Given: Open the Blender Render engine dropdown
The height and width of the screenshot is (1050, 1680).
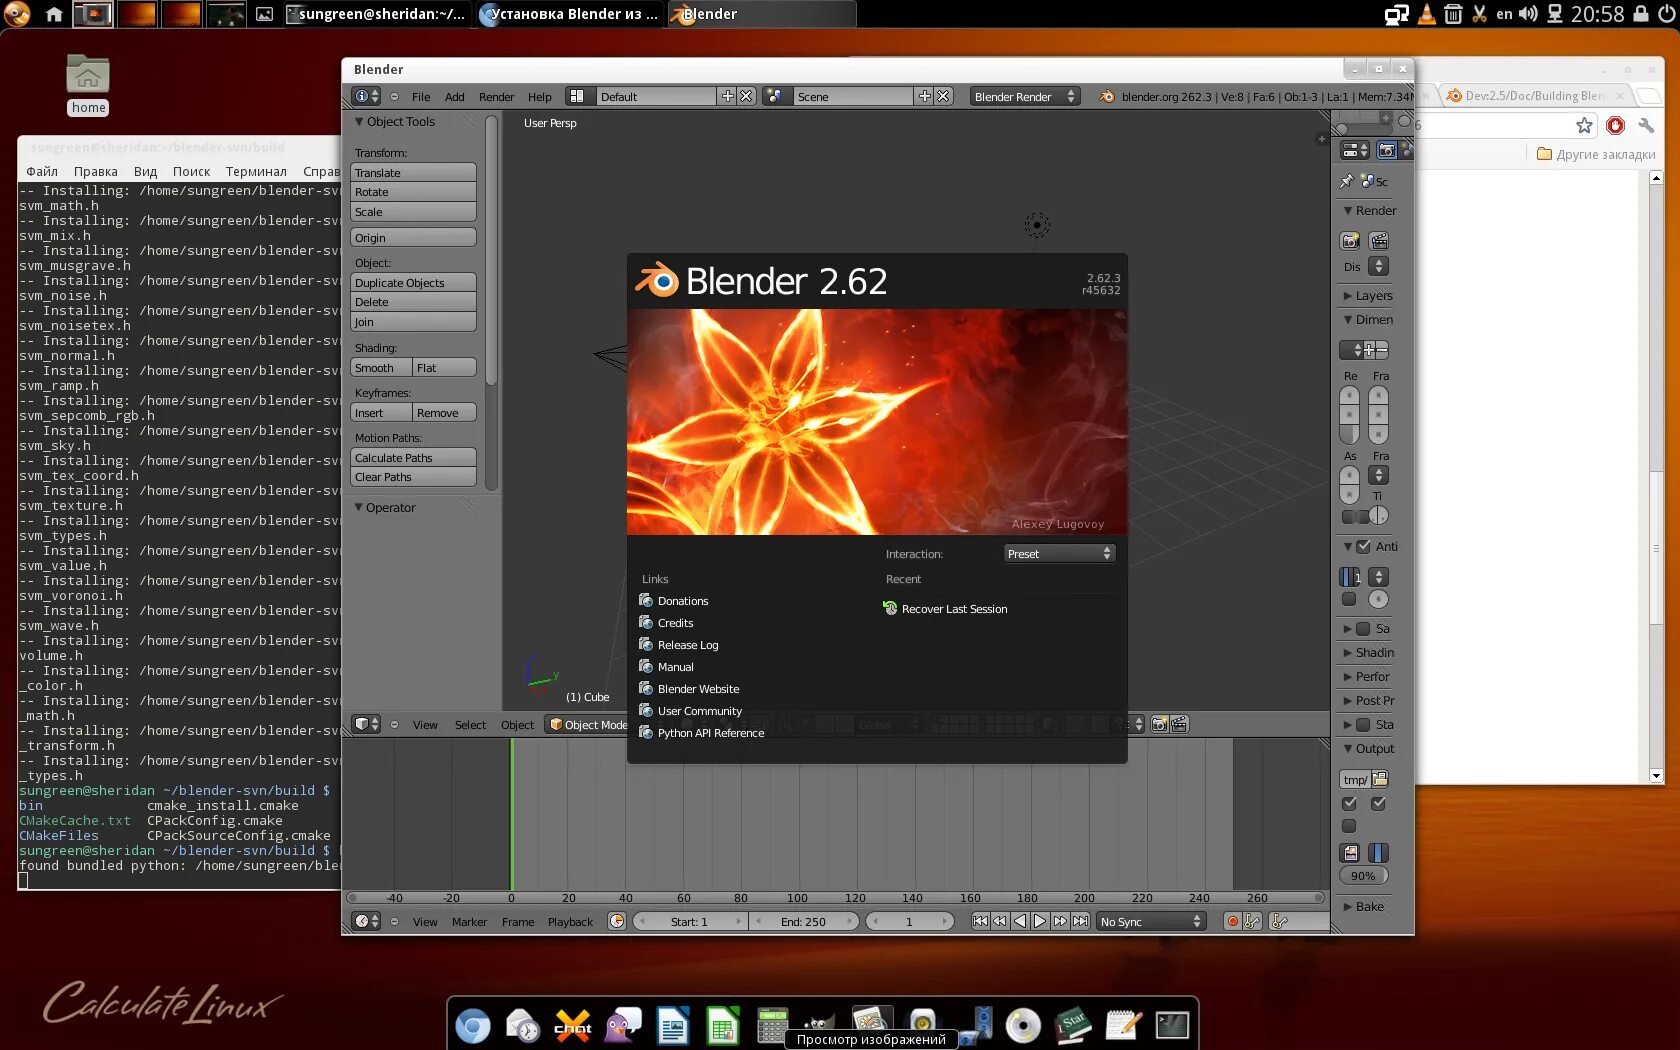Looking at the screenshot, I should click(x=1023, y=96).
